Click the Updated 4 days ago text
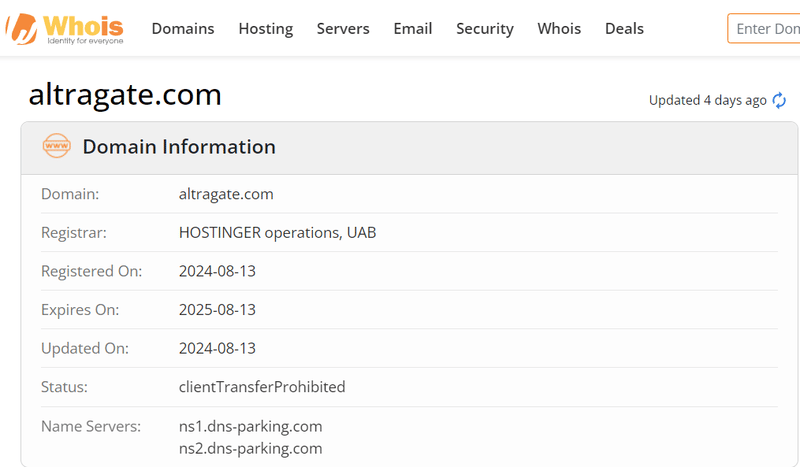Image resolution: width=800 pixels, height=467 pixels. [x=708, y=101]
